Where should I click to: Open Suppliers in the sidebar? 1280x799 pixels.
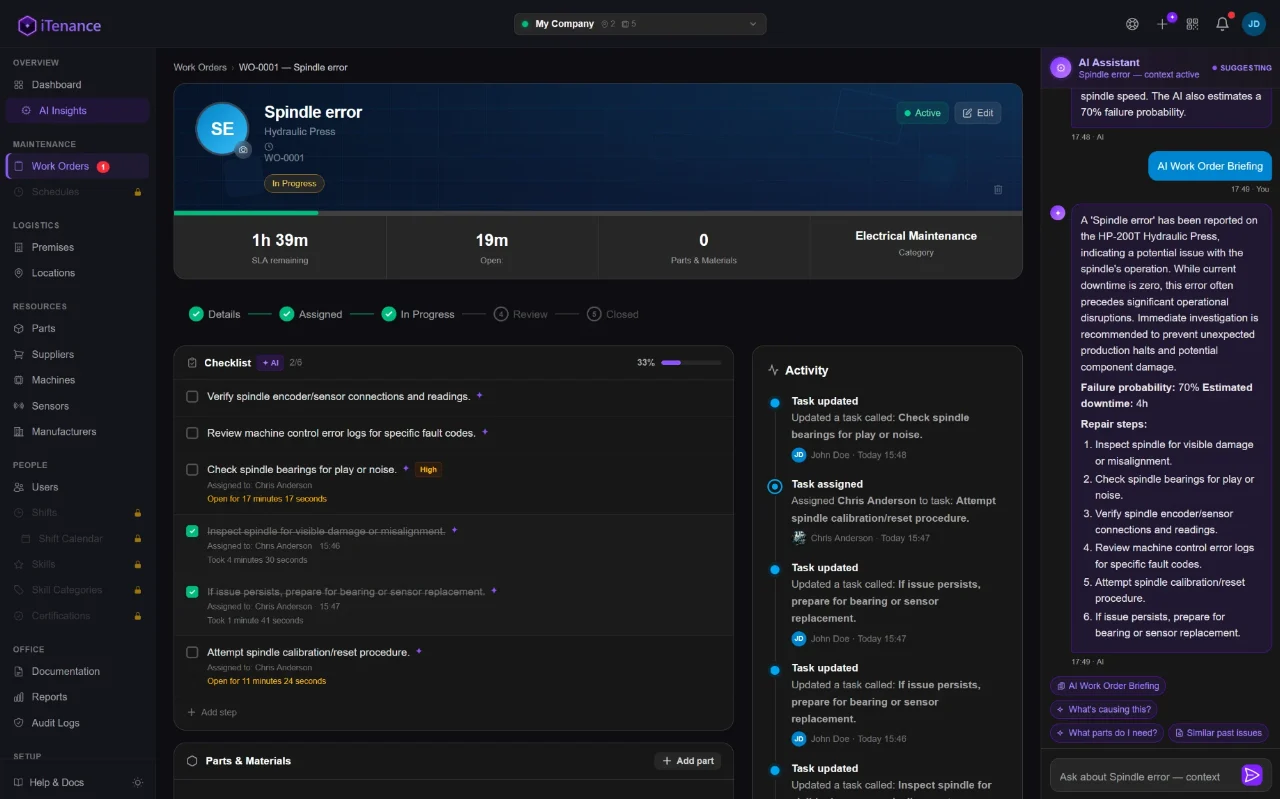[78, 354]
